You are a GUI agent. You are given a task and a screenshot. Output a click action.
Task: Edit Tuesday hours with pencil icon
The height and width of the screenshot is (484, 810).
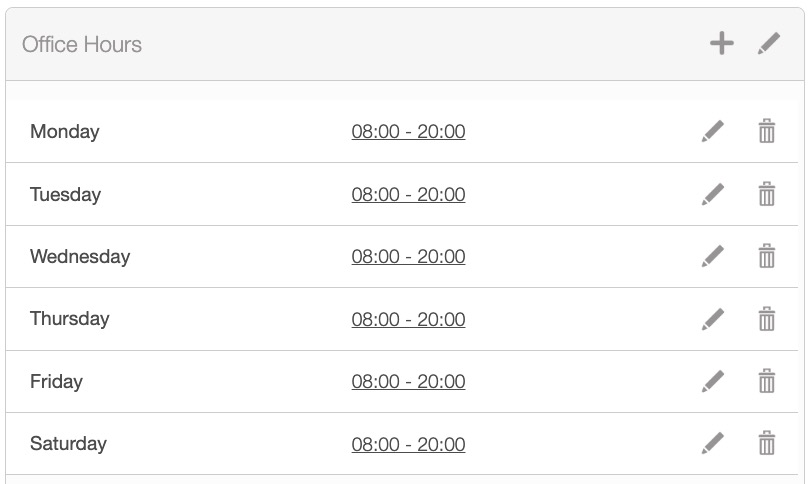712,194
